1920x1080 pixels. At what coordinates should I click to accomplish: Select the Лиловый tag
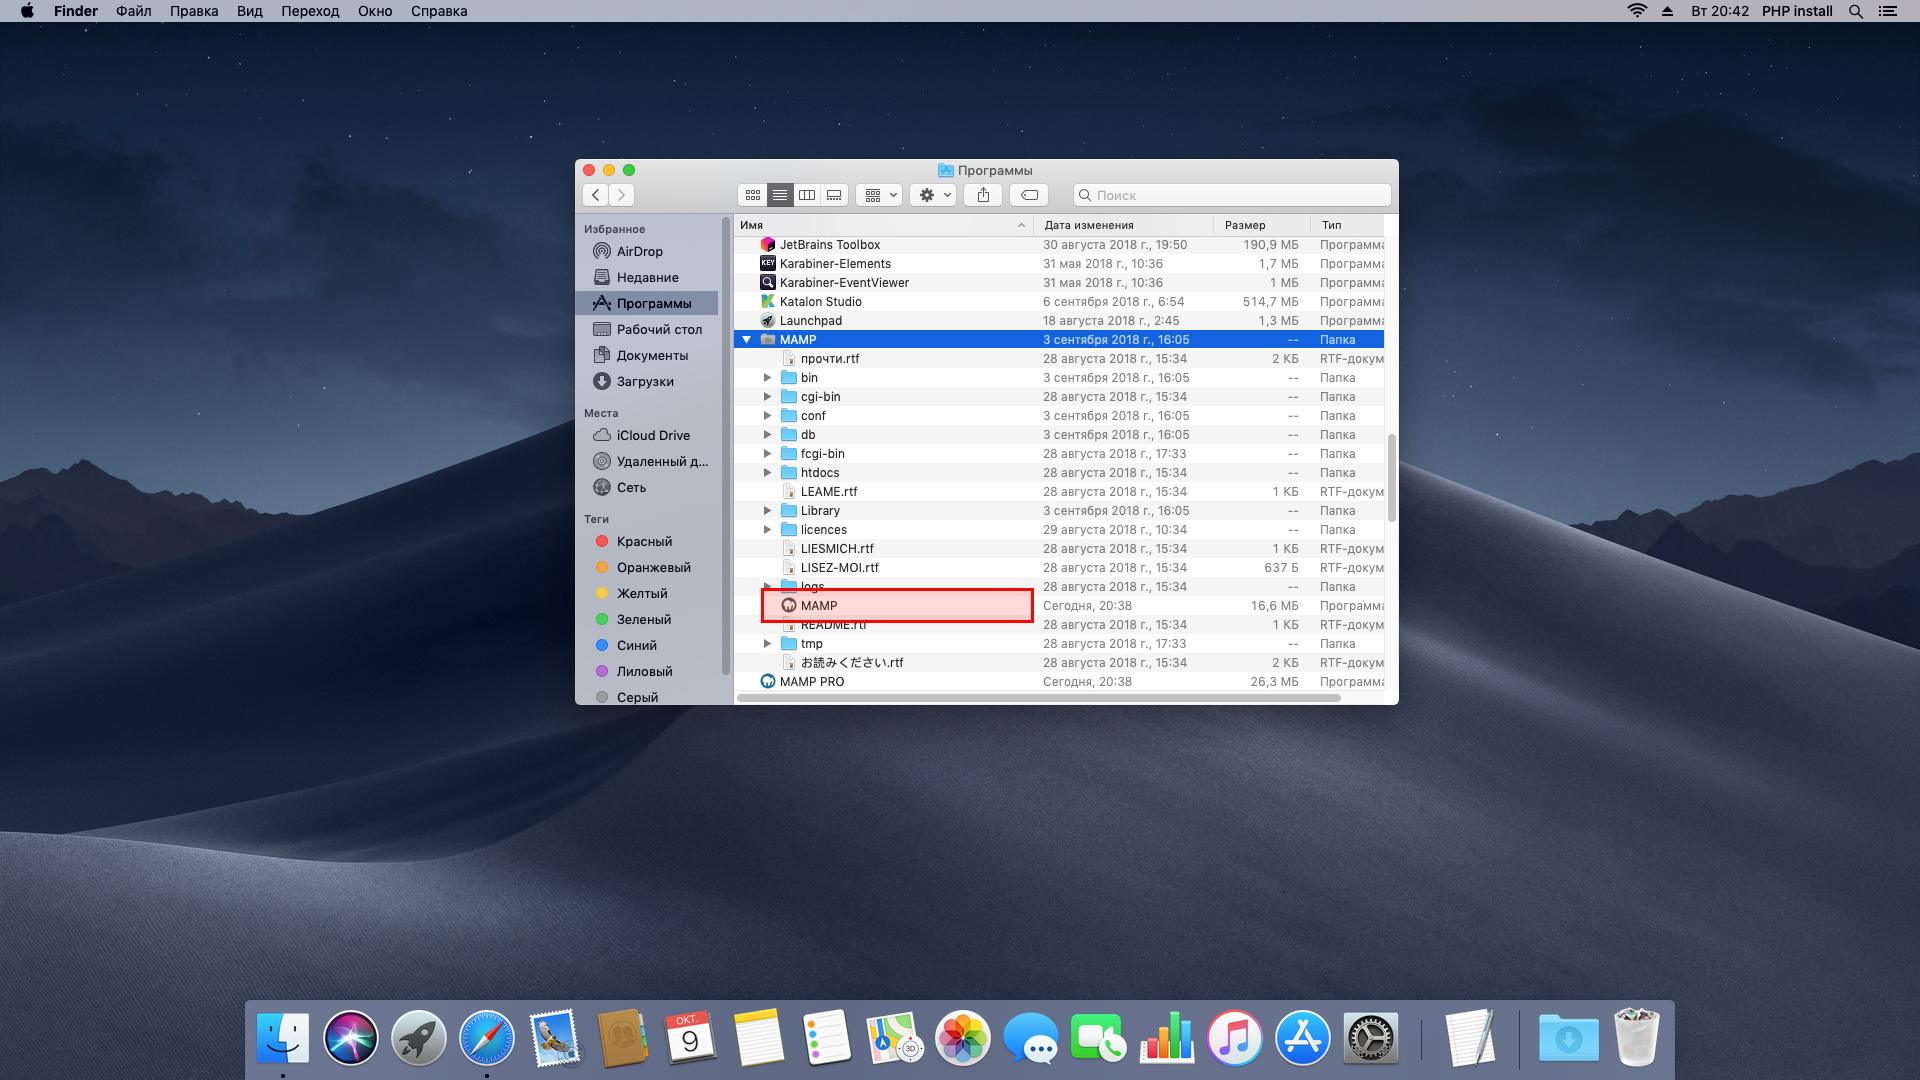click(647, 672)
